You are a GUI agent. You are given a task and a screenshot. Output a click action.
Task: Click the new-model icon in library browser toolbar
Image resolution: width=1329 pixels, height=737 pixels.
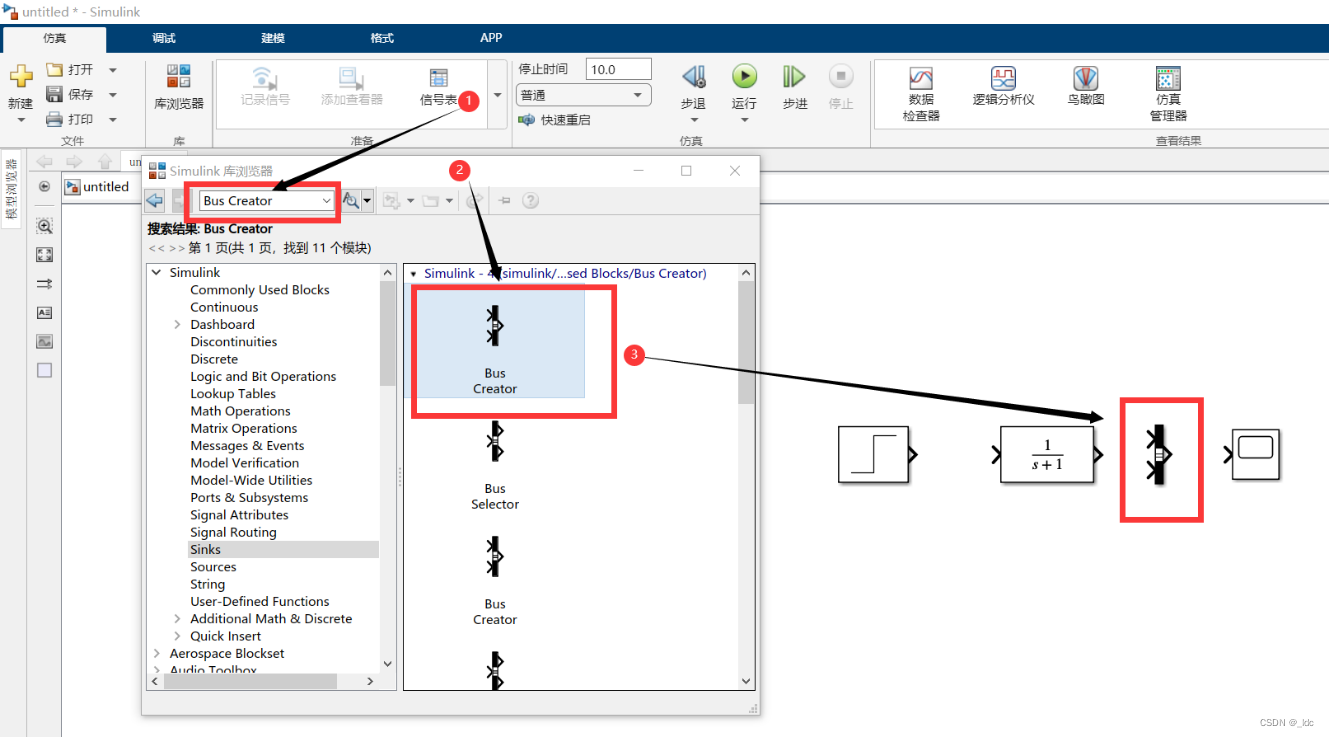391,201
